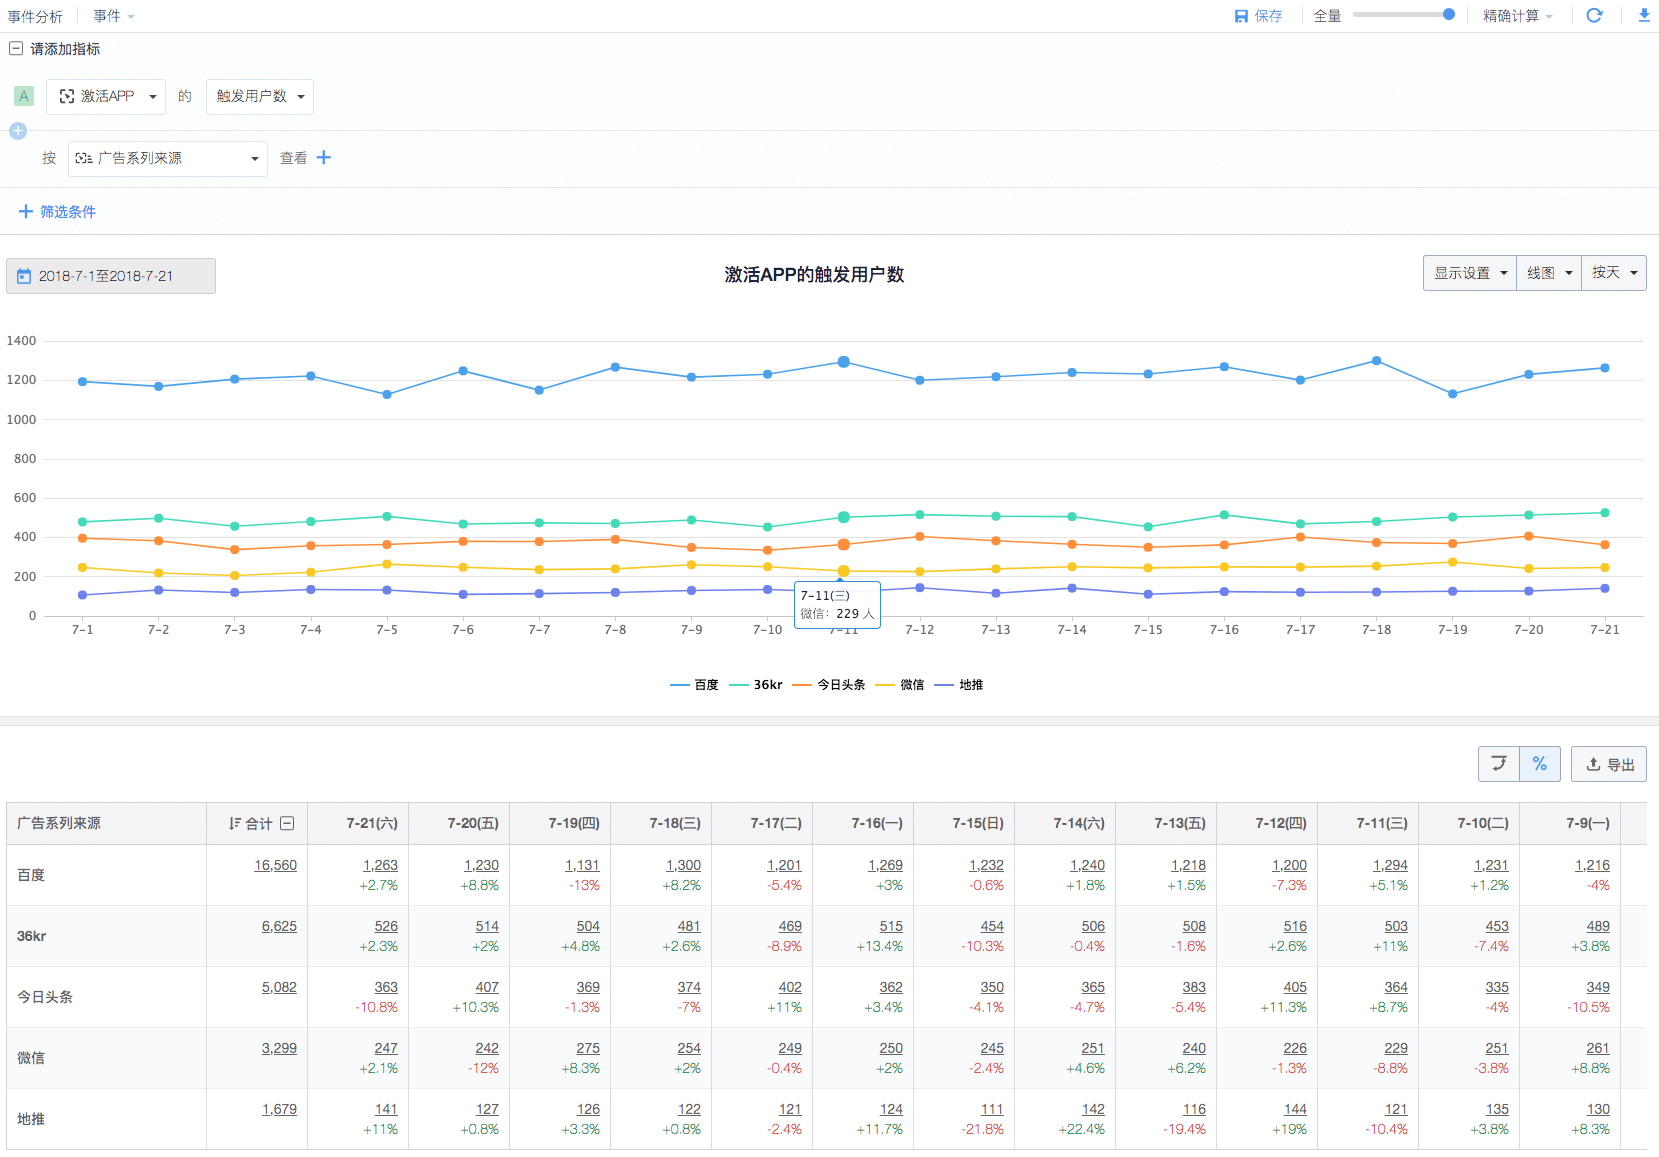Open the 36kr total value 6,625
Viewport: 1659px width, 1157px height.
pos(279,926)
